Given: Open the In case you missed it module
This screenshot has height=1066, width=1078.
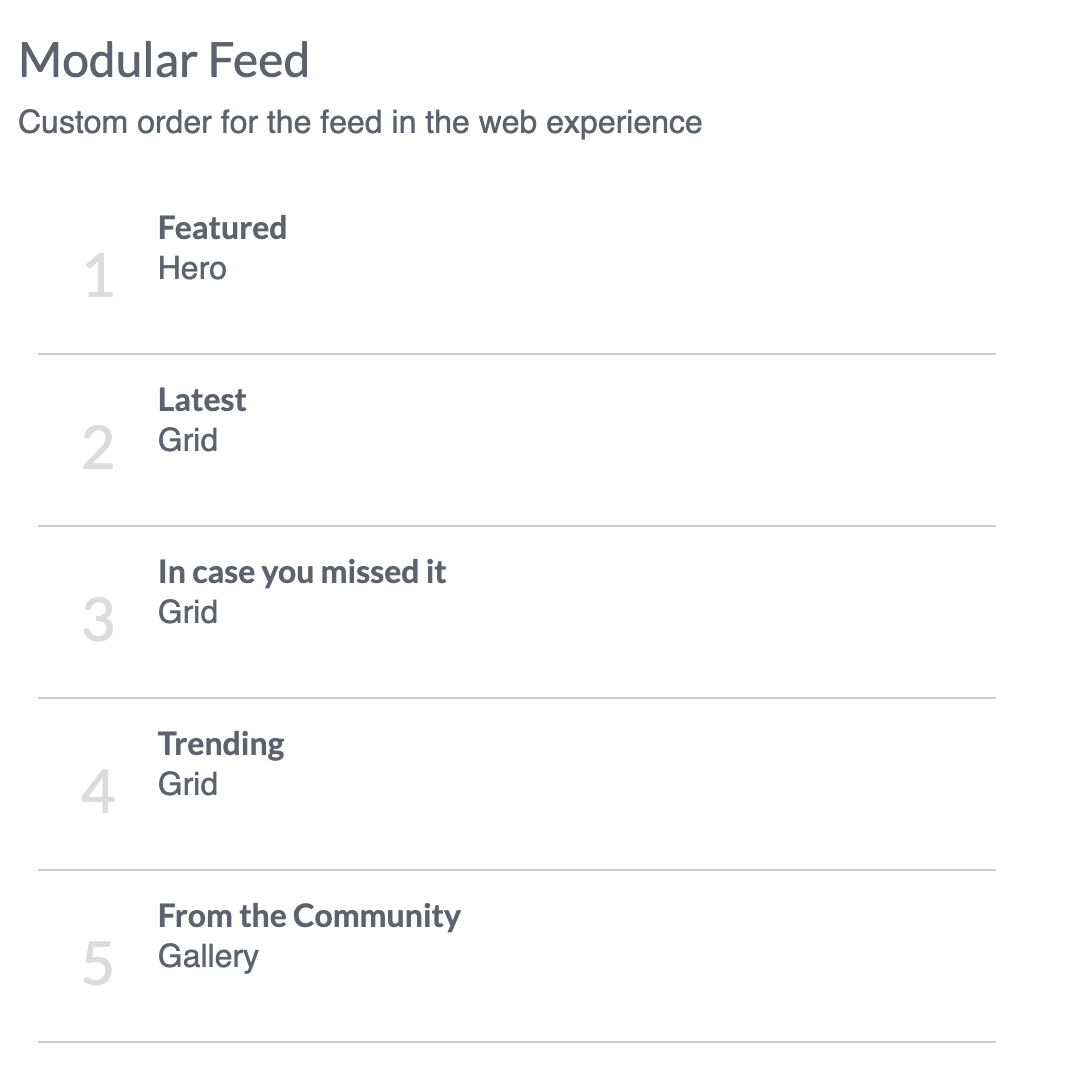Looking at the screenshot, I should [302, 572].
